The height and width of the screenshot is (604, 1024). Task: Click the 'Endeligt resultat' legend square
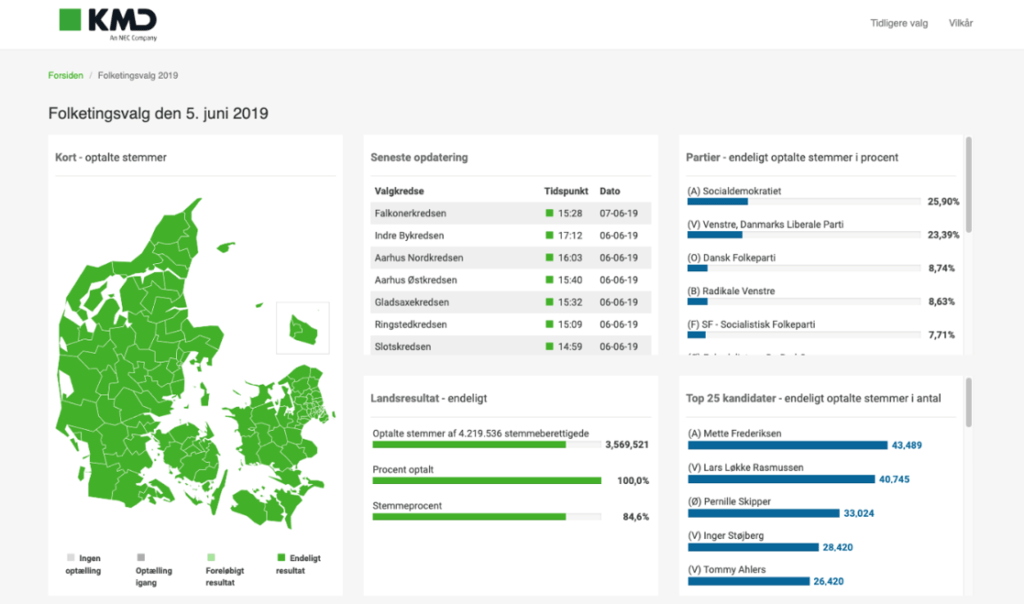281,557
